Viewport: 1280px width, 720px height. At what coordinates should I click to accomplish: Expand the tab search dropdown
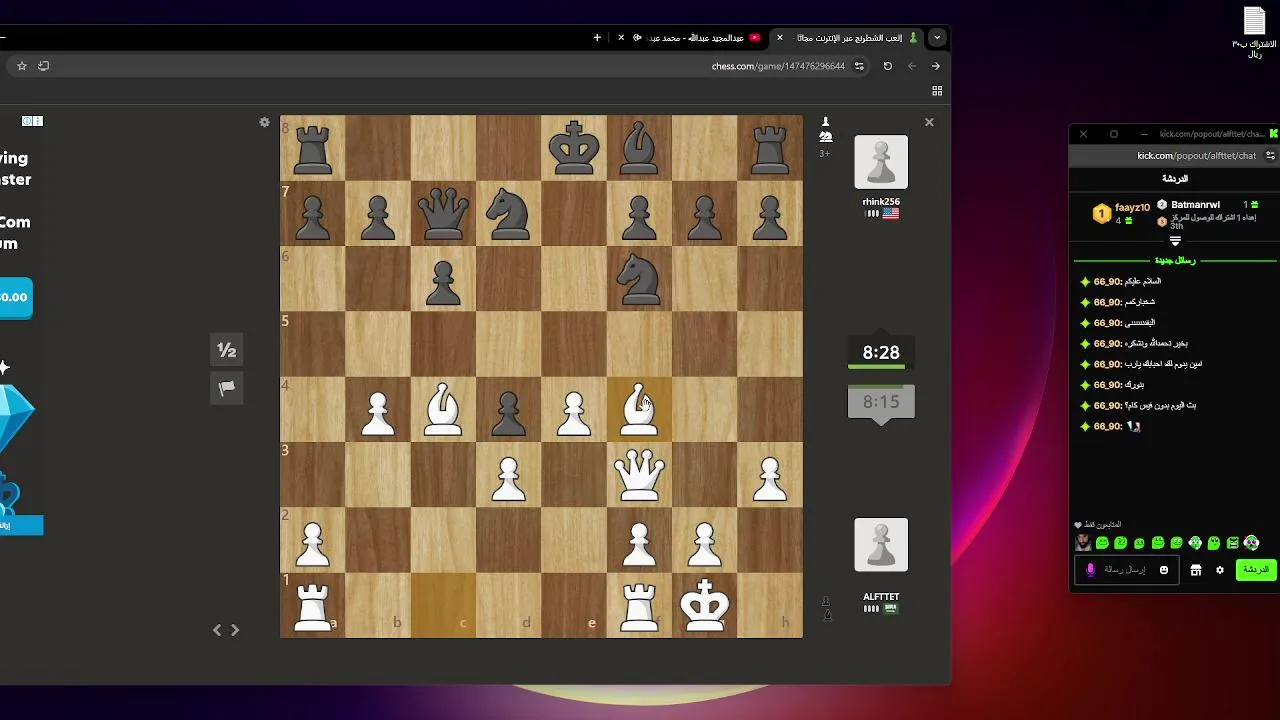[937, 38]
